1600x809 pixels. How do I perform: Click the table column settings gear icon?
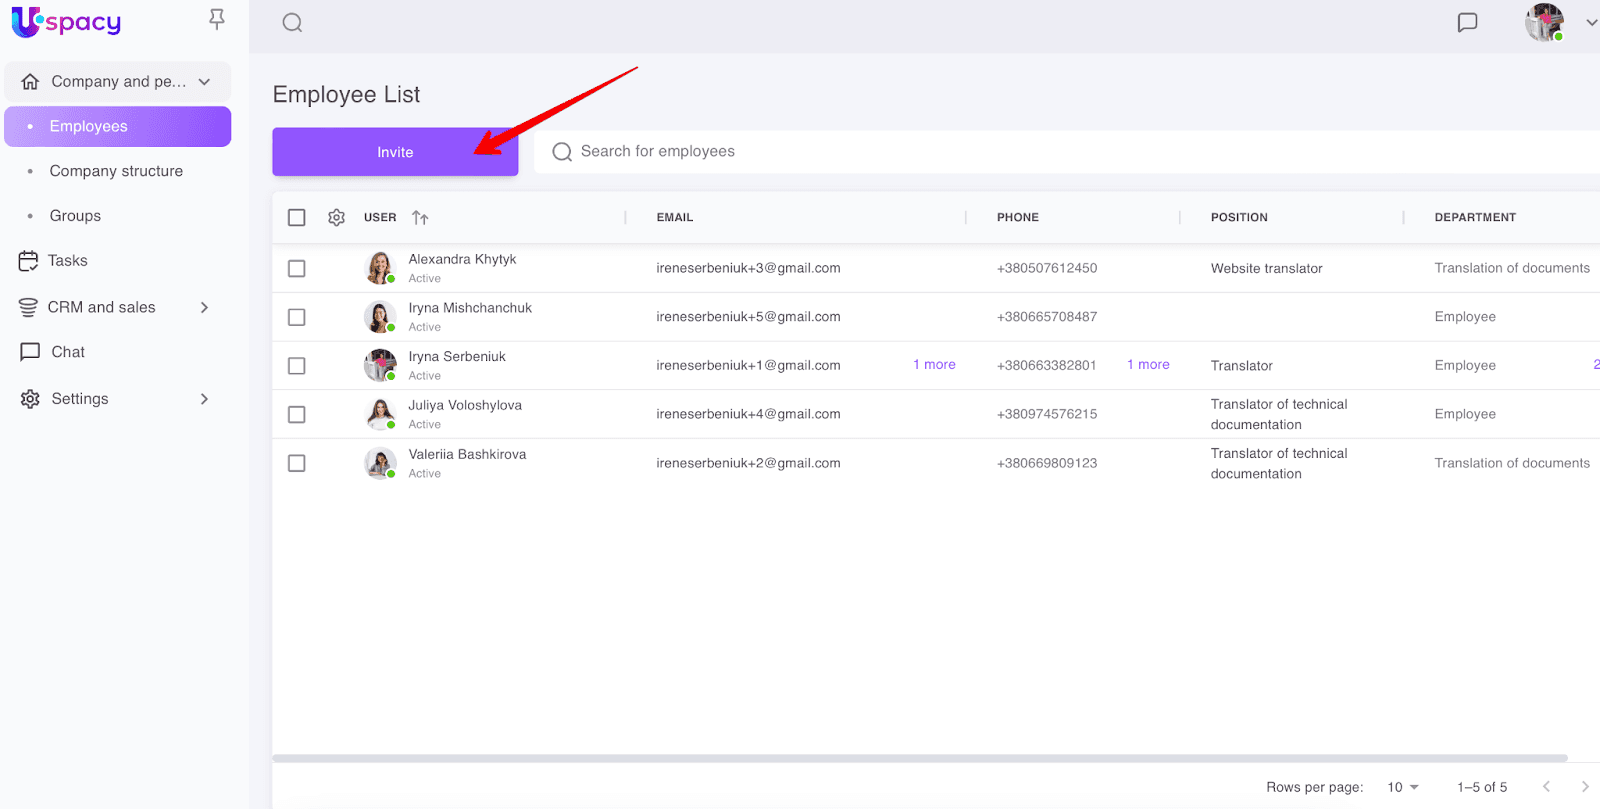tap(337, 217)
